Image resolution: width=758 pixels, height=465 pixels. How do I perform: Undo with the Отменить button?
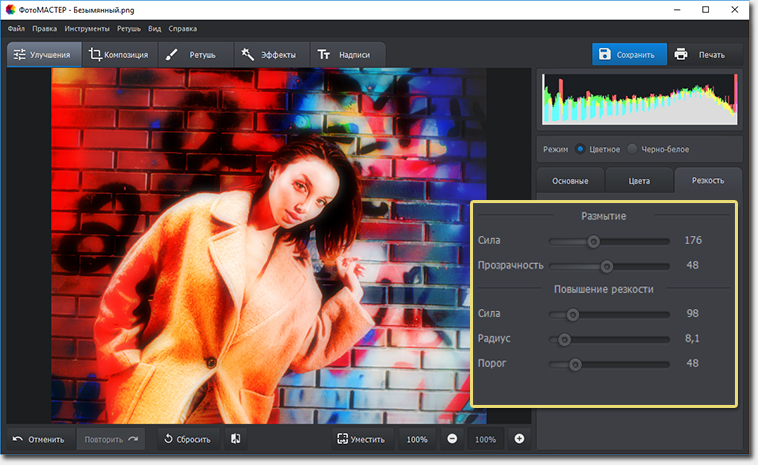pyautogui.click(x=39, y=439)
